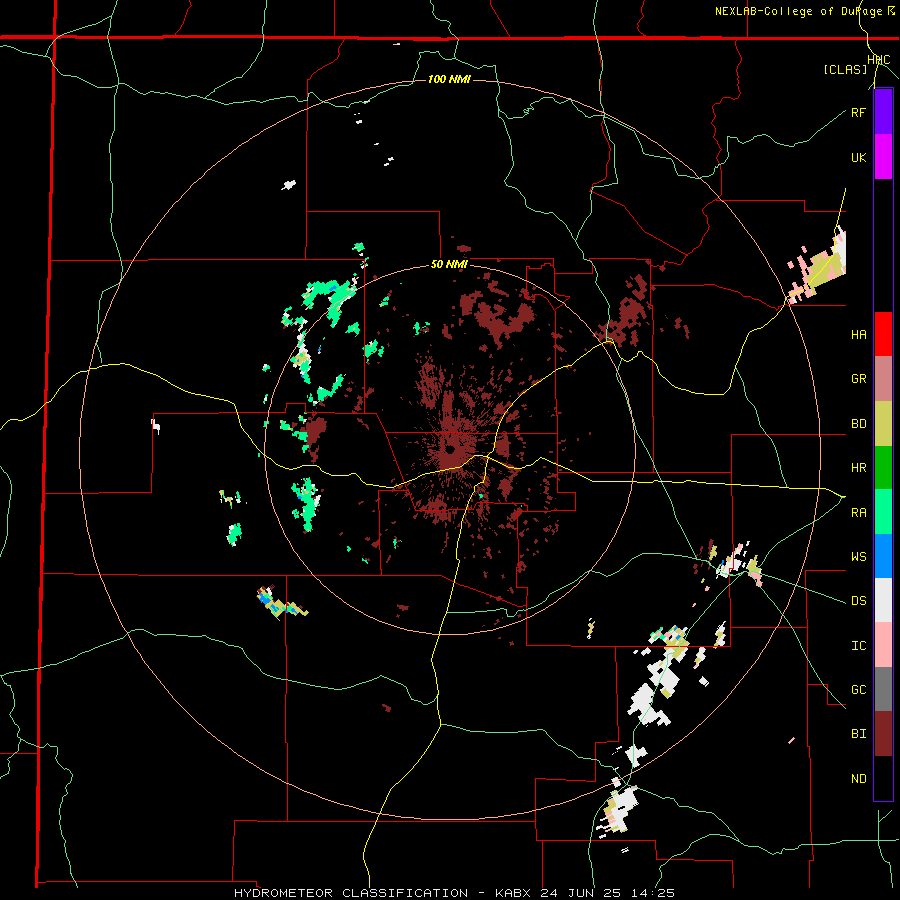Click the WS legend label
This screenshot has width=900, height=900.
point(858,557)
